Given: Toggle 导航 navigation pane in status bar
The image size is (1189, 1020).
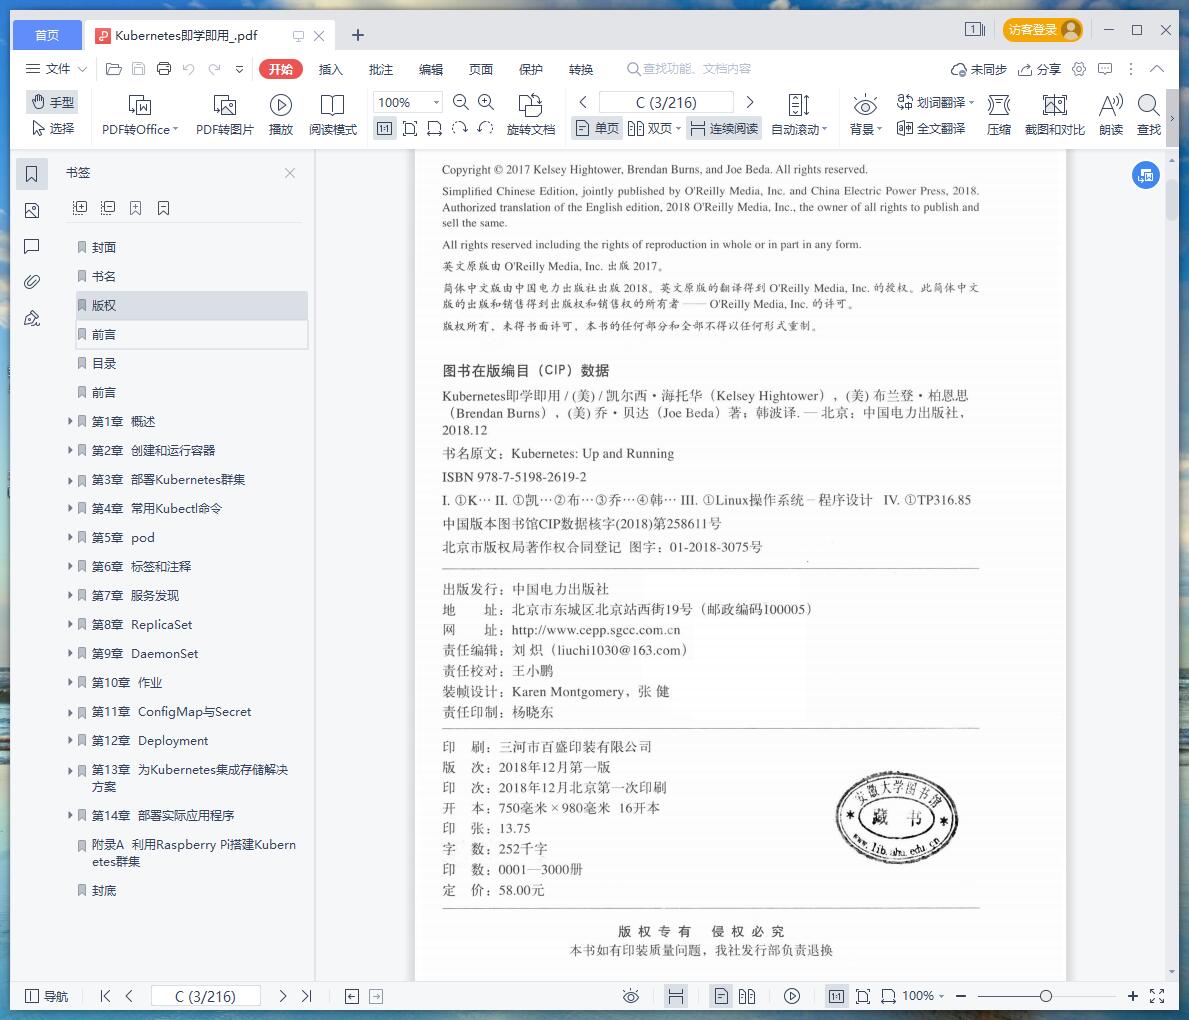Looking at the screenshot, I should 47,996.
